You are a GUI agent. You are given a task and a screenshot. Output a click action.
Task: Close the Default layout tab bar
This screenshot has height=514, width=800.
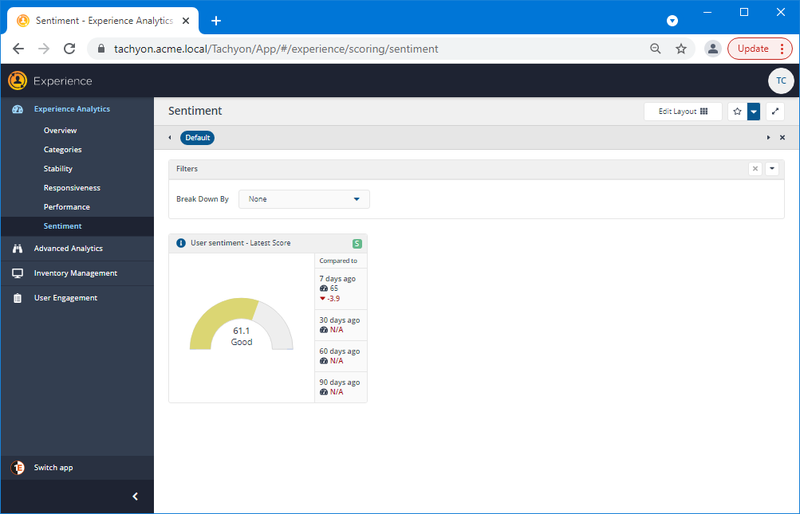[782, 138]
